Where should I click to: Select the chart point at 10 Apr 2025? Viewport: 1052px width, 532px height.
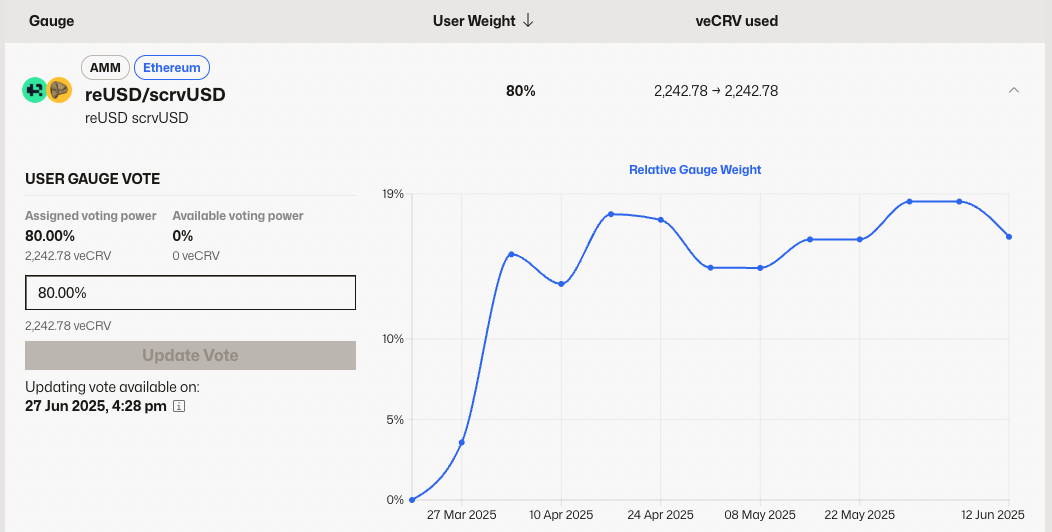click(x=561, y=284)
